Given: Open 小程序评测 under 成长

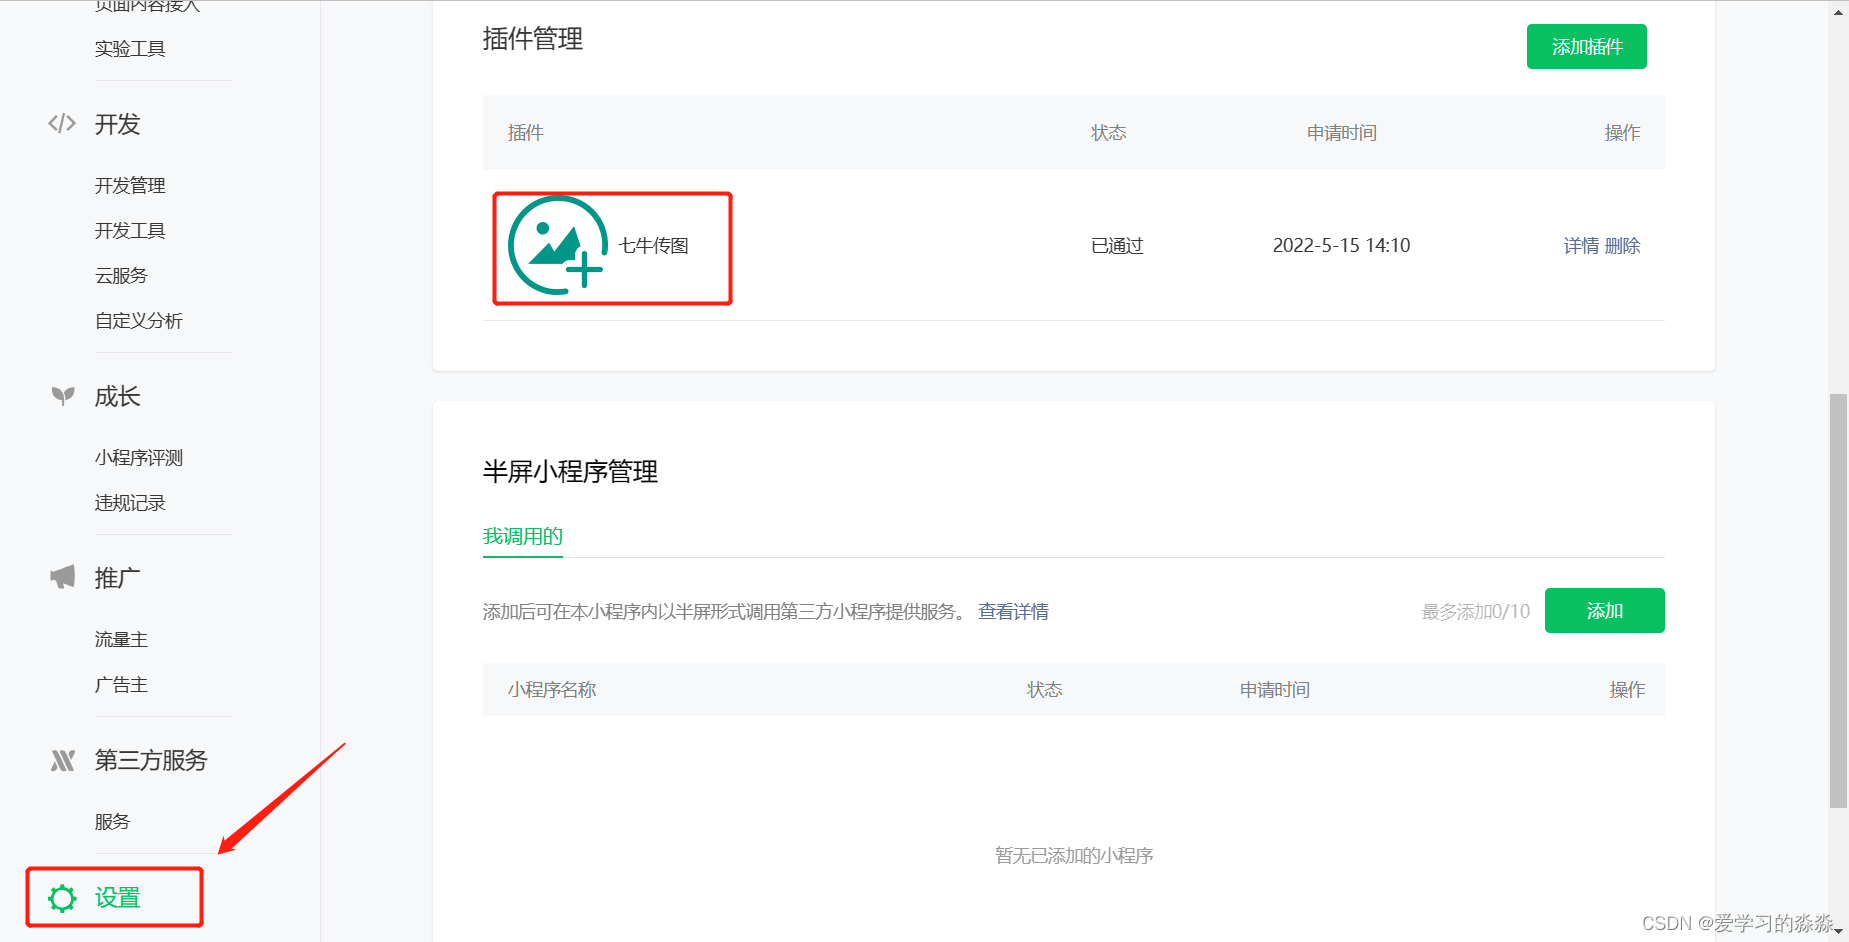Looking at the screenshot, I should tap(138, 457).
